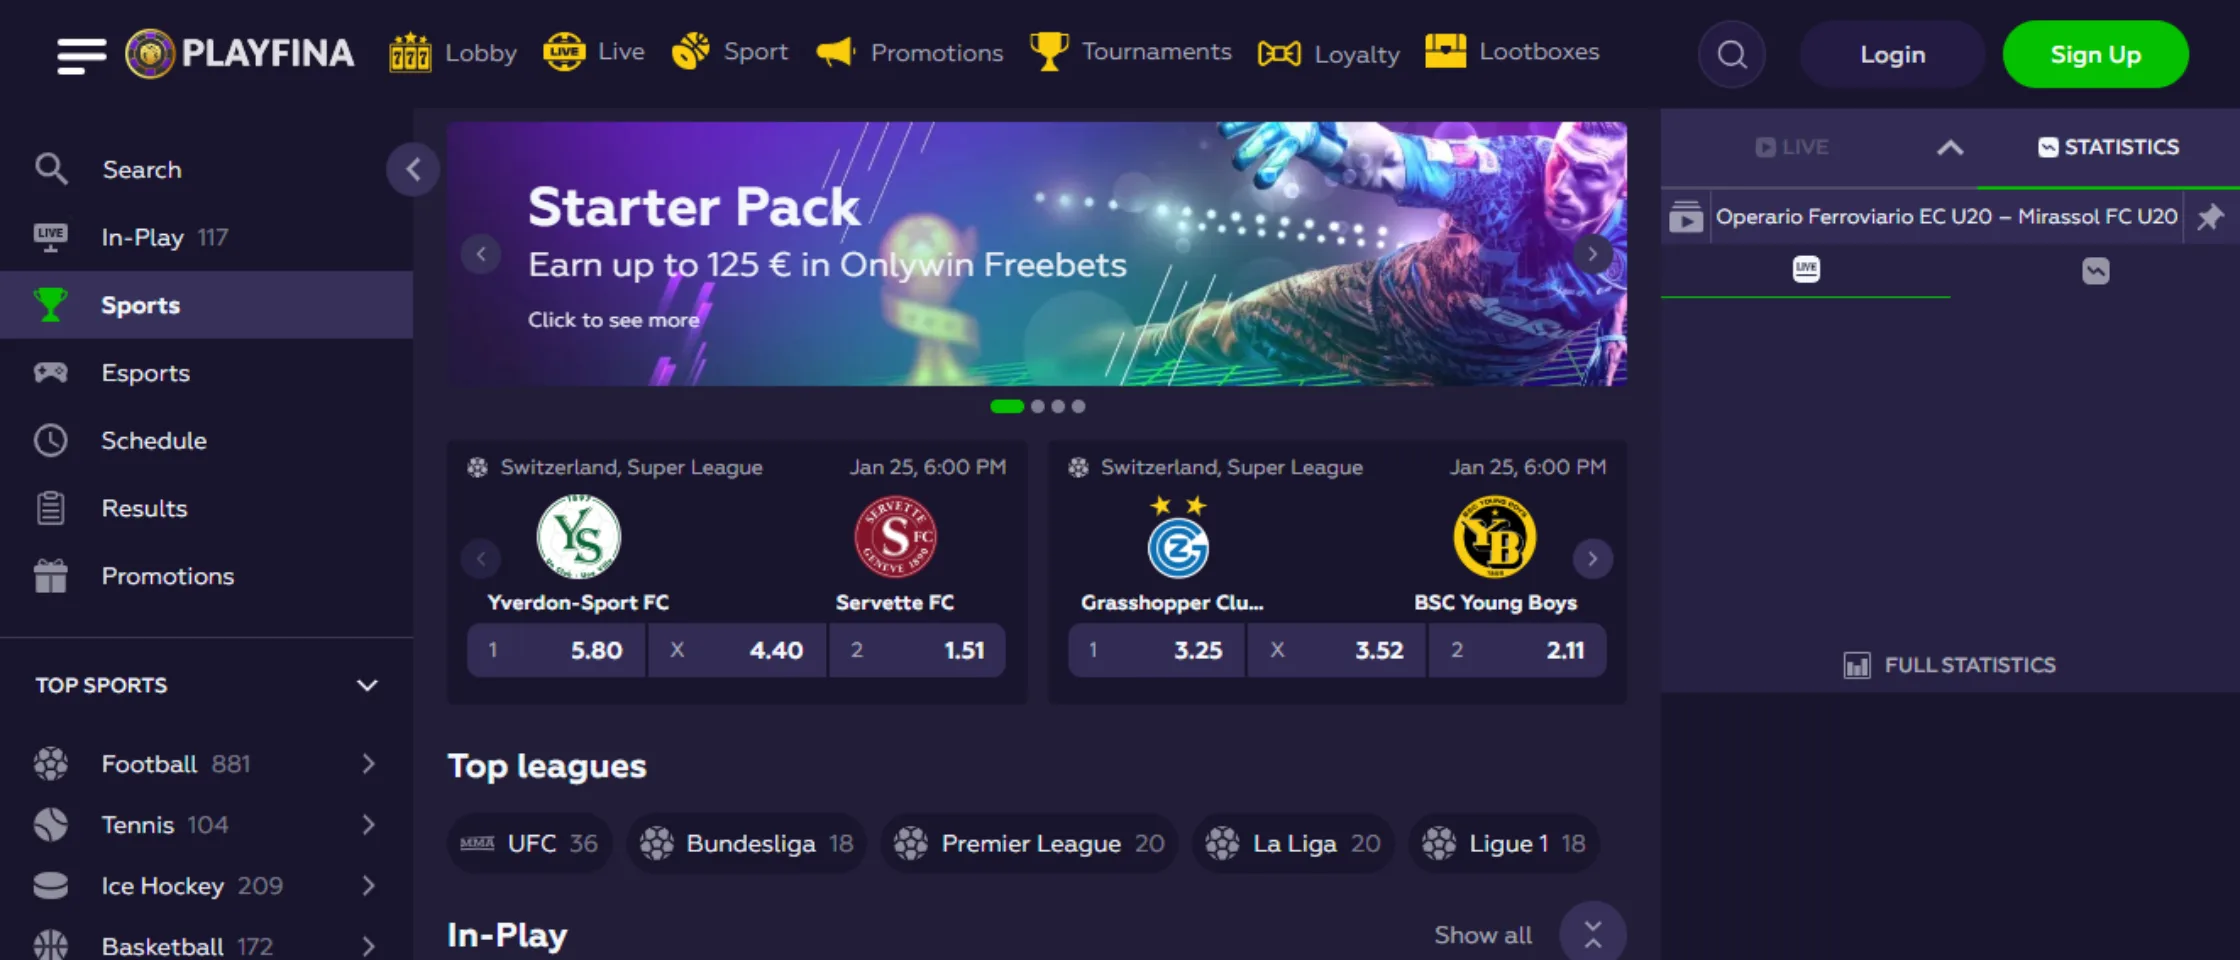Pick Servette FC win odds 1.51
Screen dimensions: 2240x960
917,650
